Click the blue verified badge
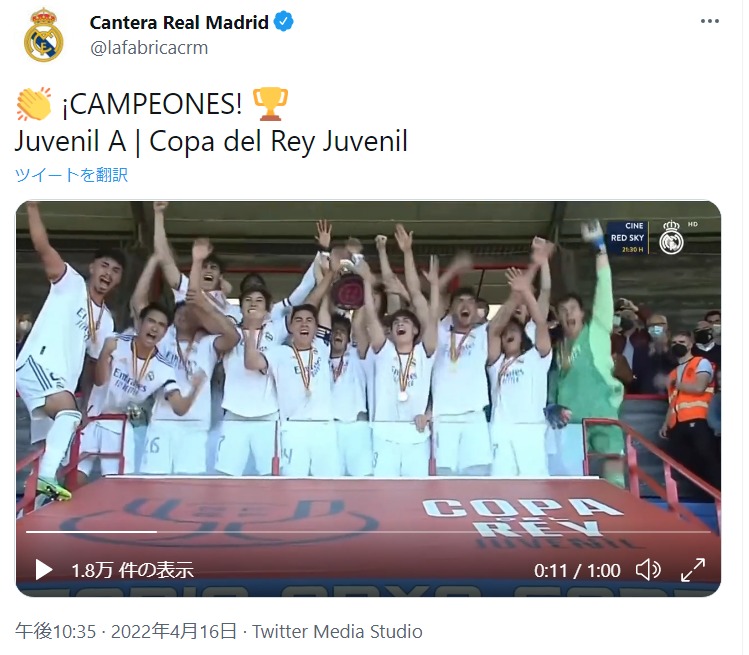749x655 pixels. [x=284, y=22]
